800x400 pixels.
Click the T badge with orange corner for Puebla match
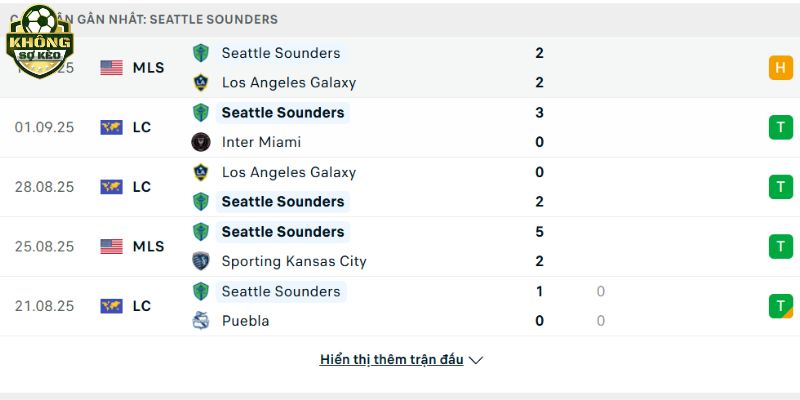[x=781, y=306]
